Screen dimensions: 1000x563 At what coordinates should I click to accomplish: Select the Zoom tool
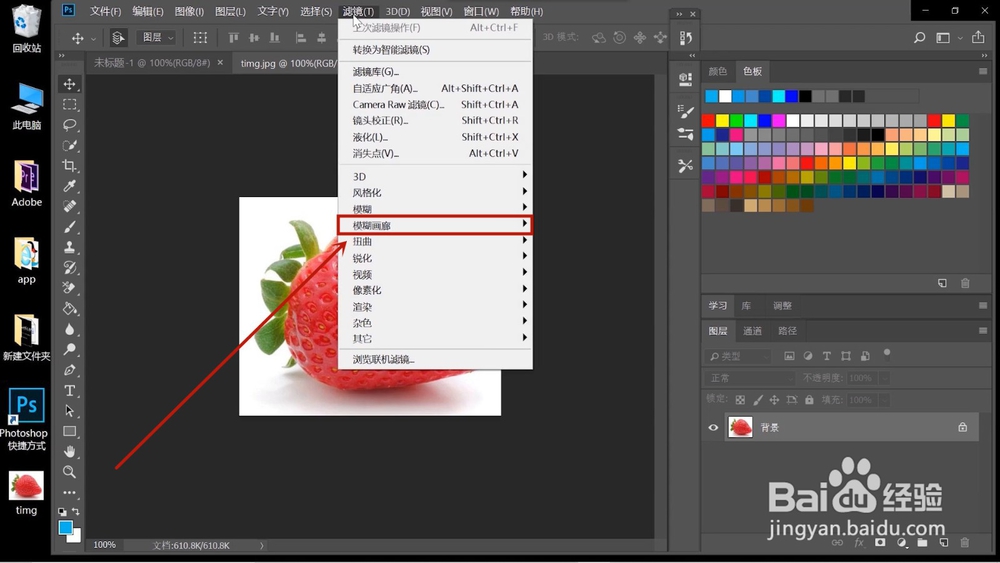(x=70, y=472)
